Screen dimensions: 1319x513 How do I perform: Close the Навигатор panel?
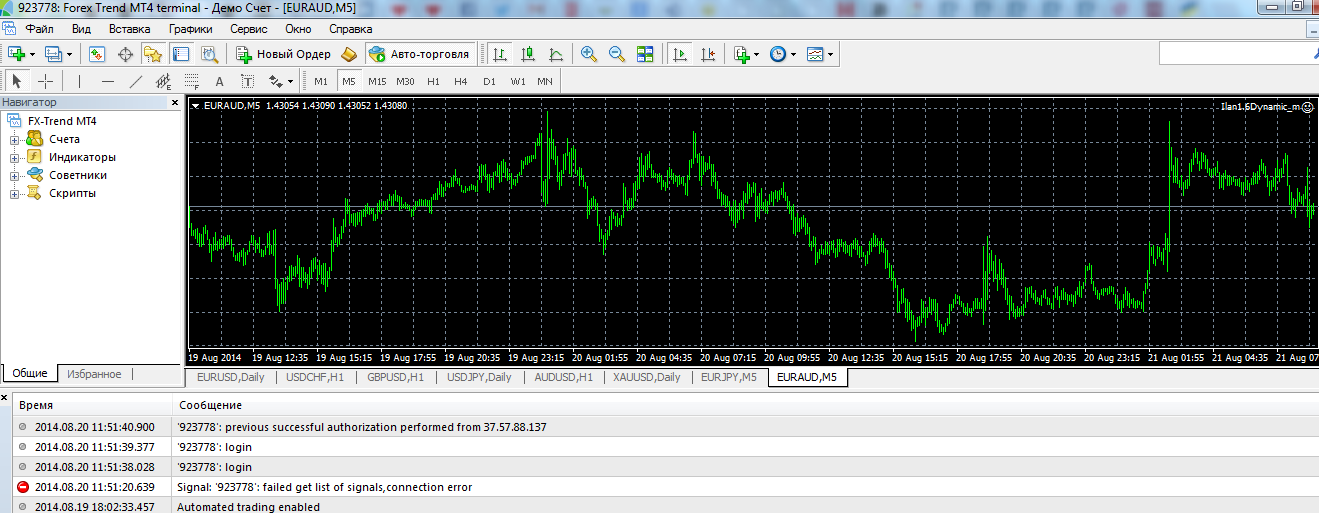pyautogui.click(x=175, y=102)
